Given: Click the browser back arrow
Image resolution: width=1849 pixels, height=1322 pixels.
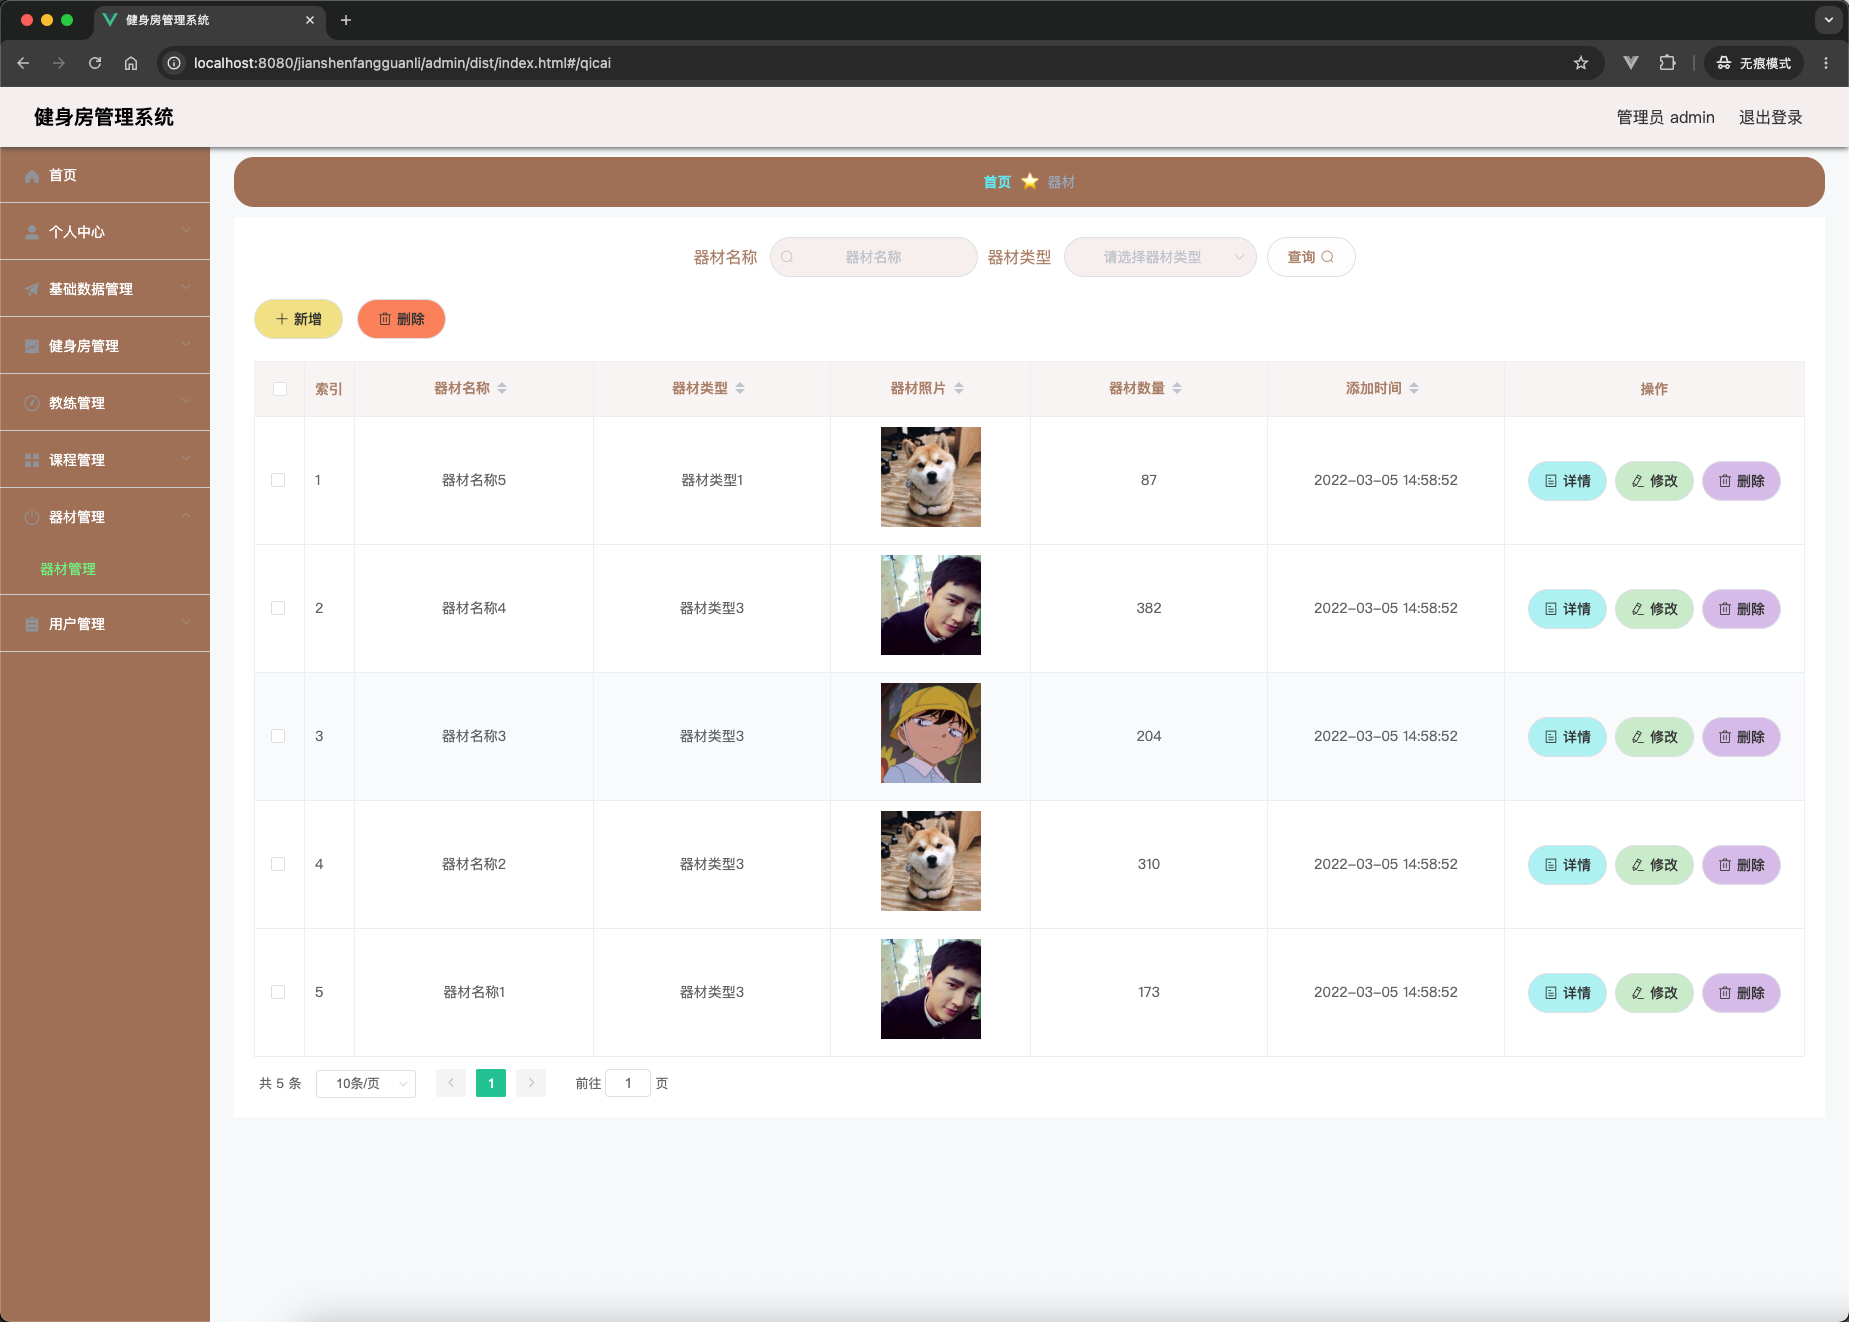Looking at the screenshot, I should click(x=23, y=63).
